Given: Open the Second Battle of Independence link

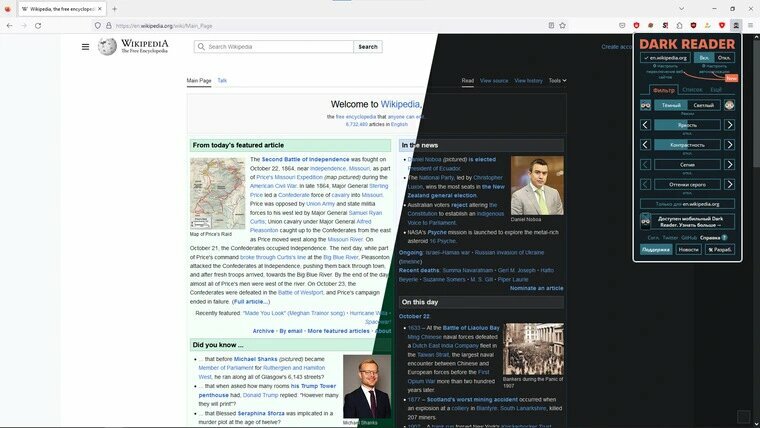Looking at the screenshot, I should [x=305, y=159].
